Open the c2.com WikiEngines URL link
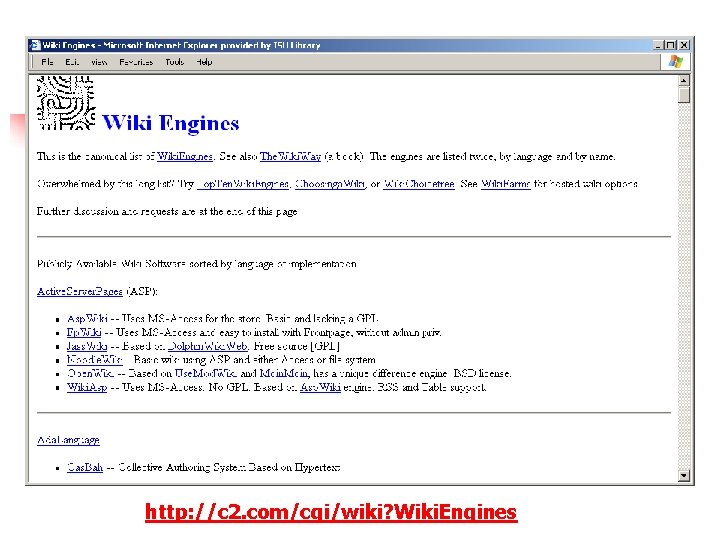 331,512
